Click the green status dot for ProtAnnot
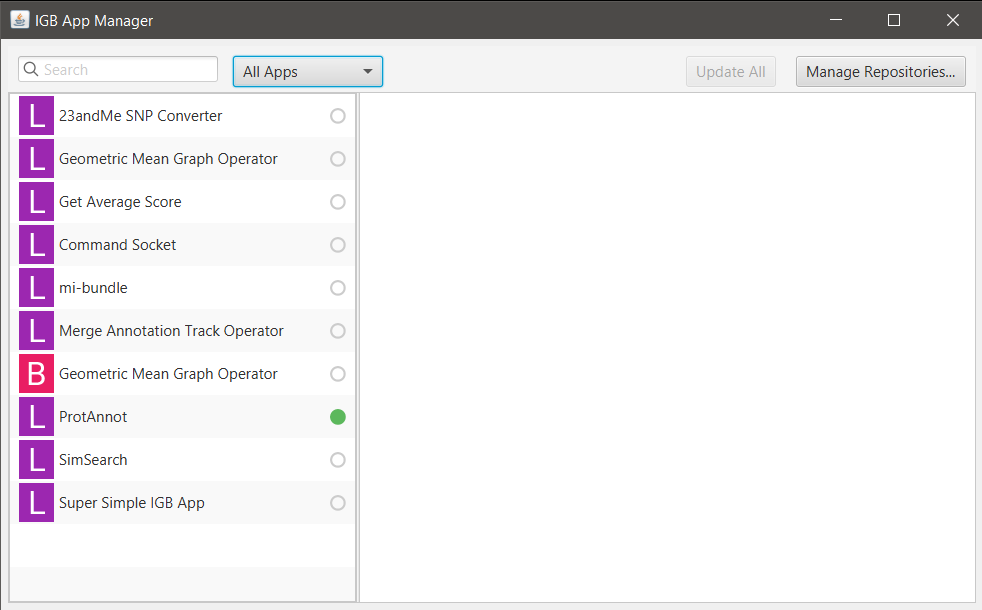The width and height of the screenshot is (982, 610). 338,417
